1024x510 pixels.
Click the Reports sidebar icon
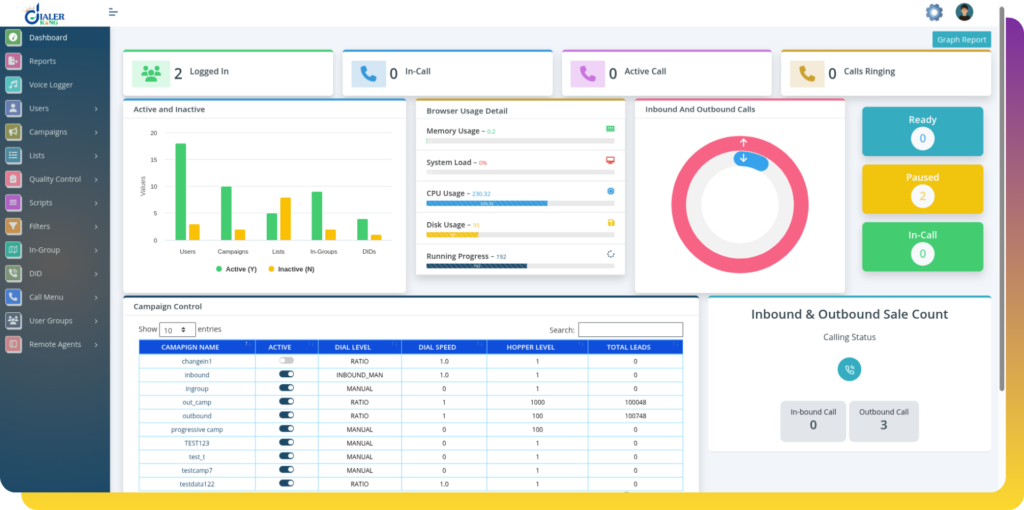click(x=14, y=61)
